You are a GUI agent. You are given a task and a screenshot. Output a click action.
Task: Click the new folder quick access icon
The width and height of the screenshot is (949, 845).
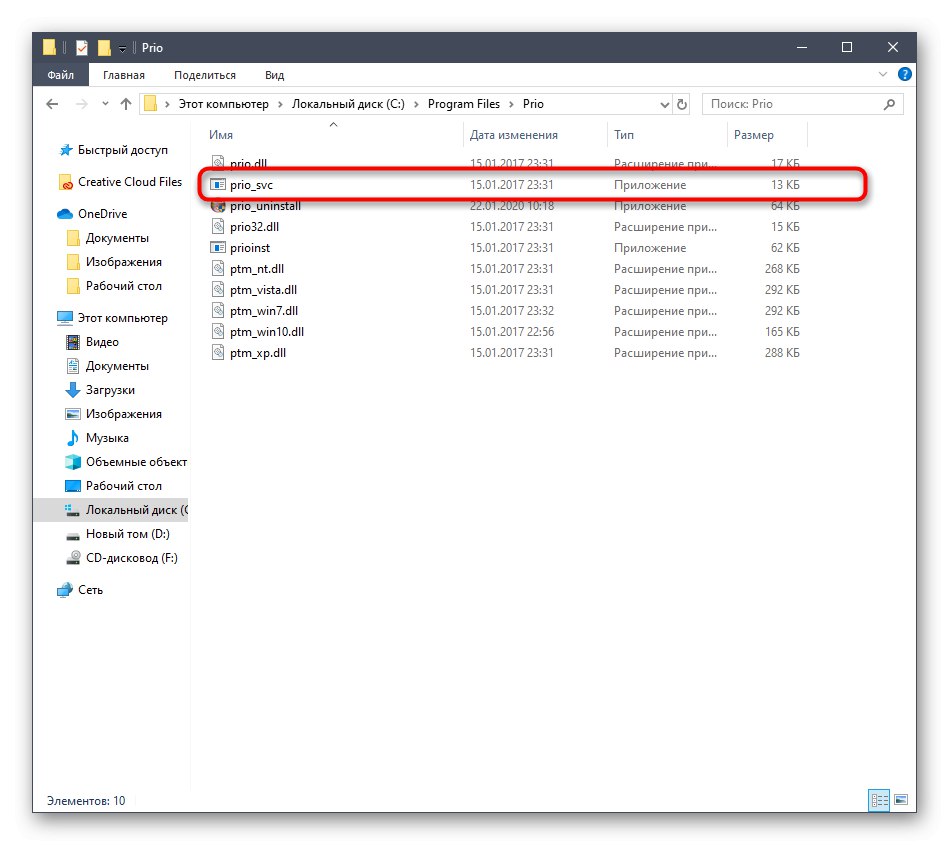[x=104, y=46]
